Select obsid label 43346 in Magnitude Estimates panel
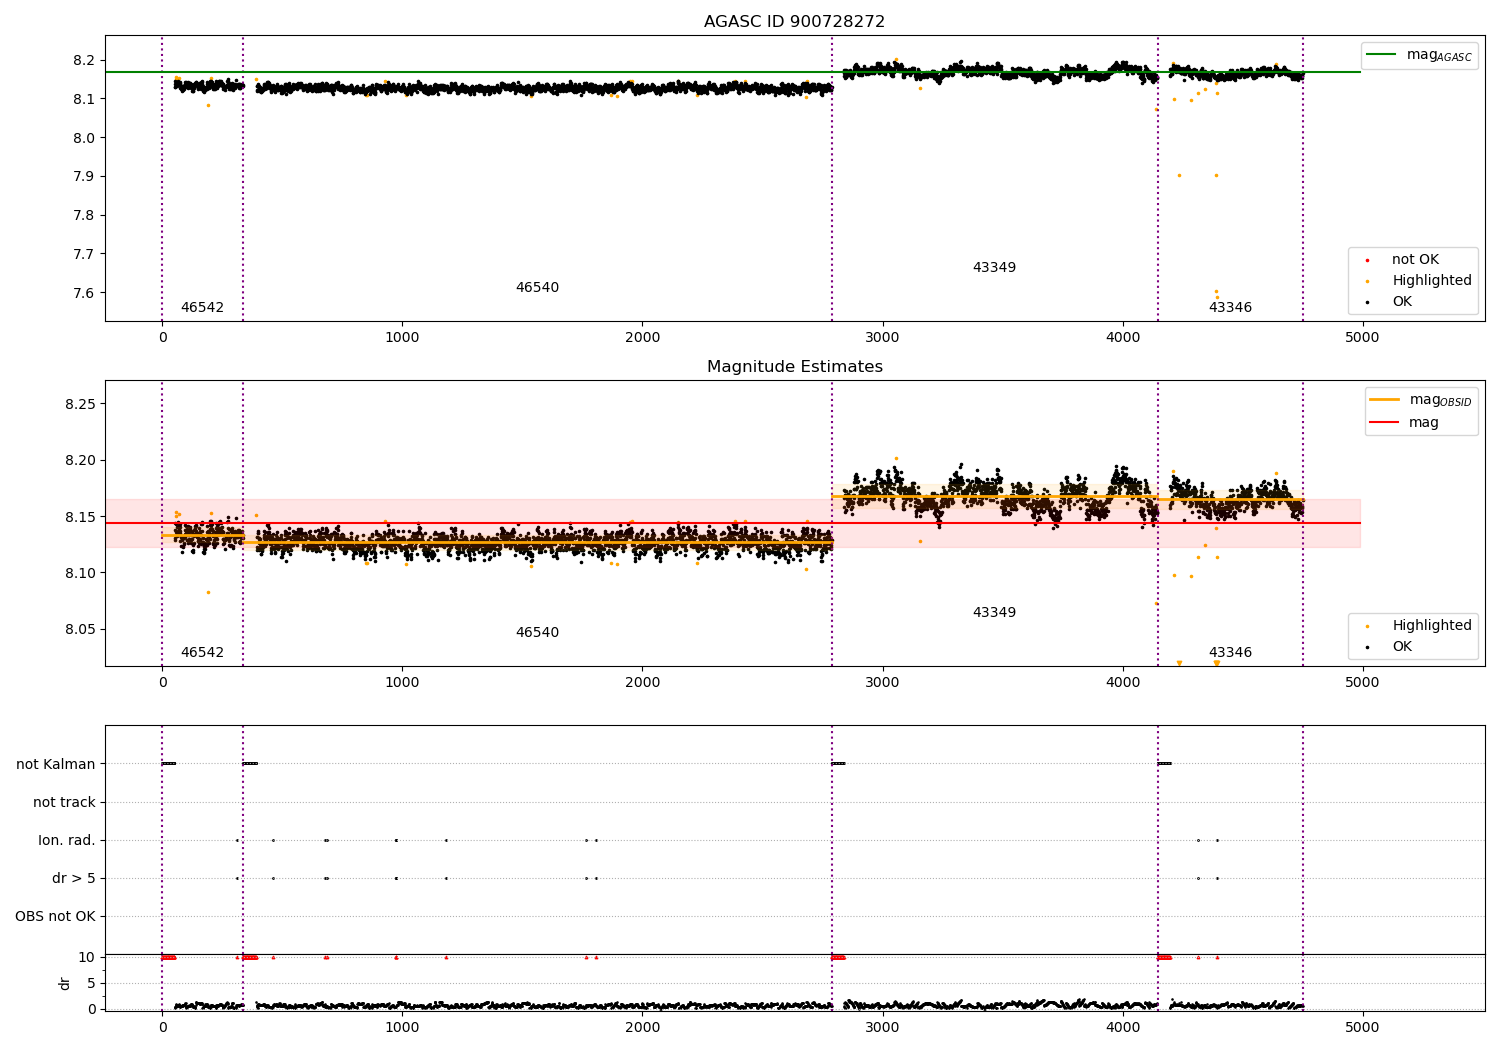This screenshot has width=1500, height=1050. coord(1230,653)
